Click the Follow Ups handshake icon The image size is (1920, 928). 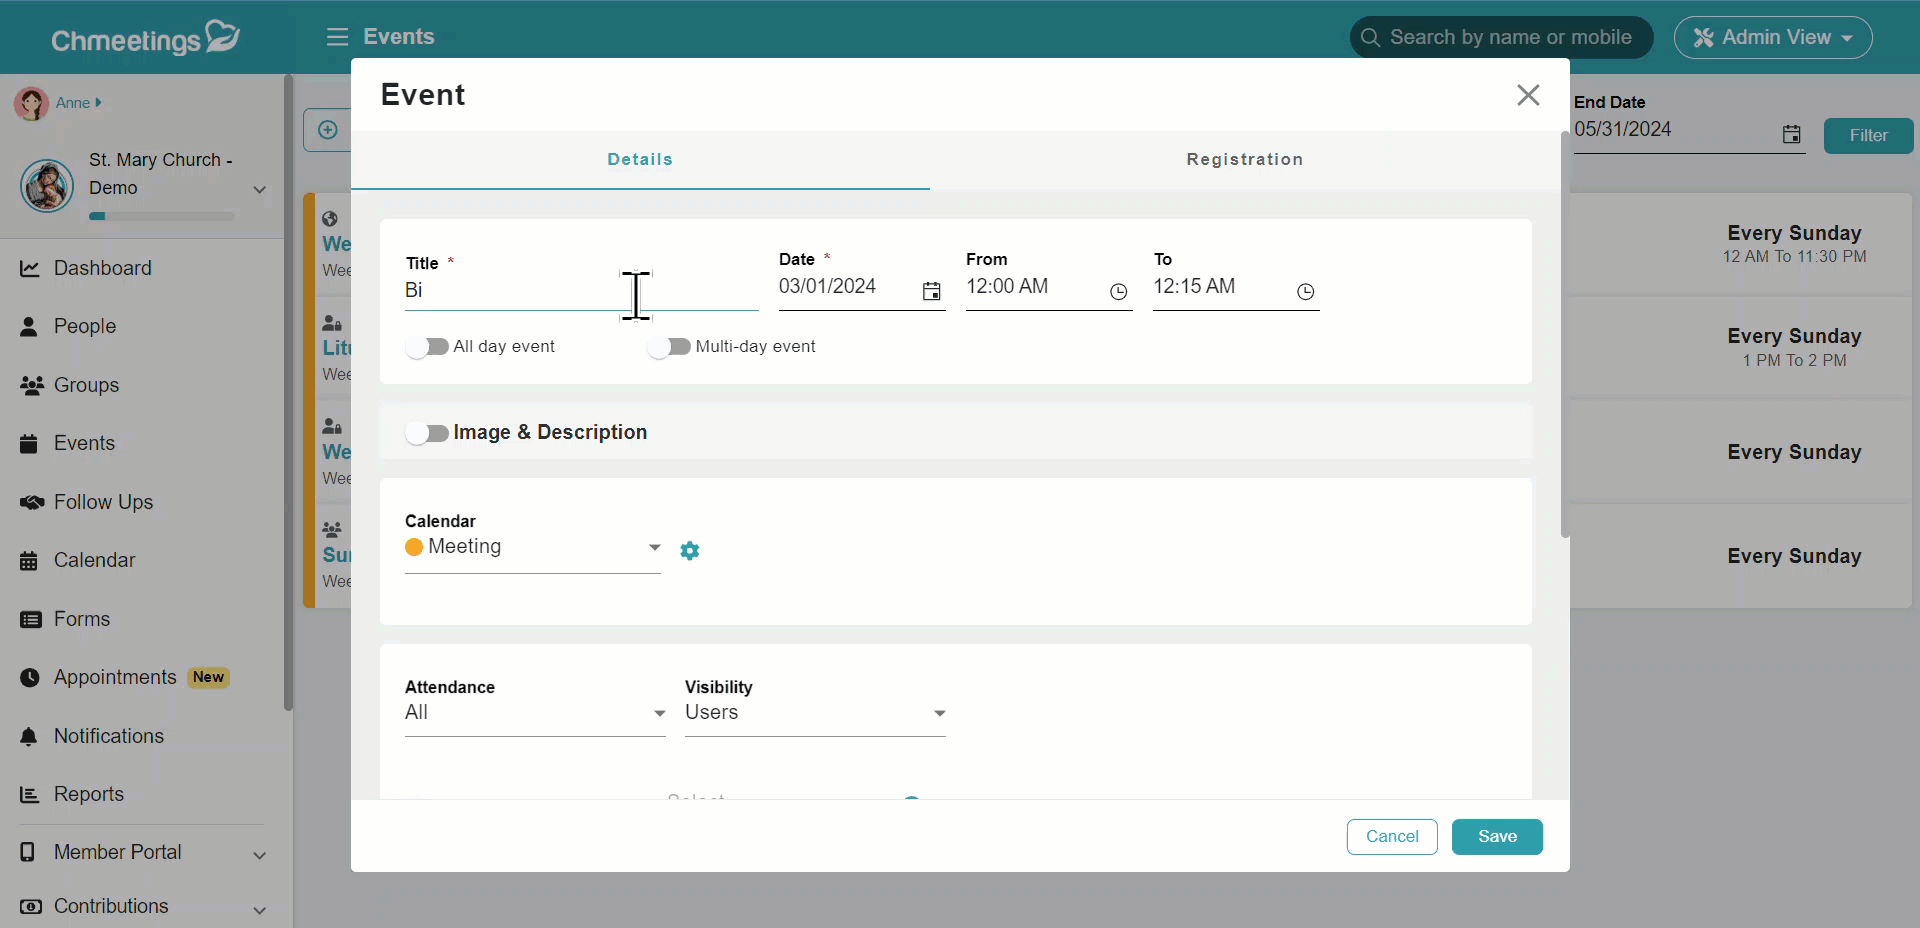[x=32, y=502]
